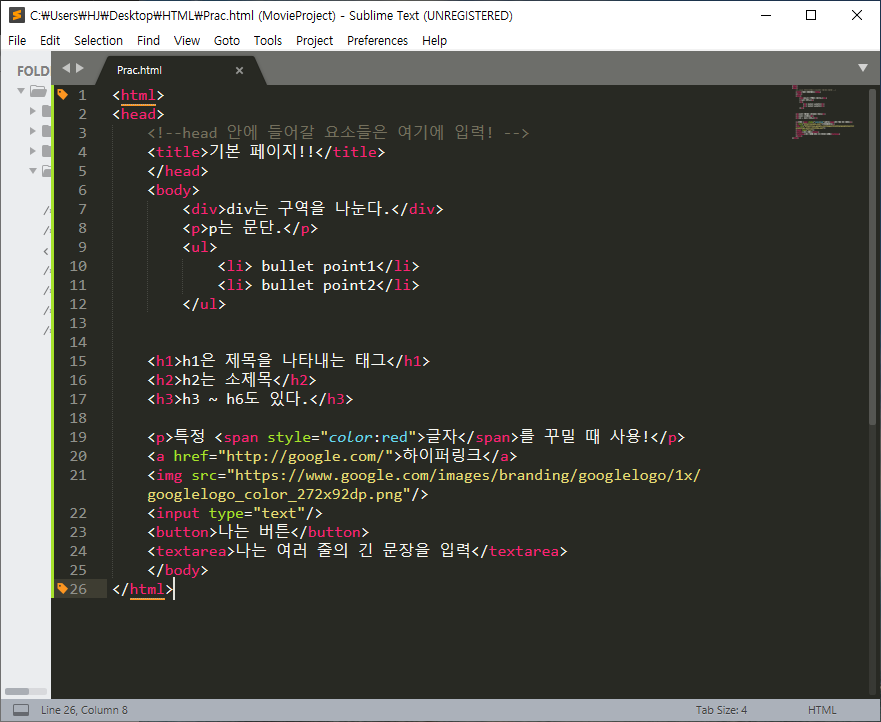The width and height of the screenshot is (881, 722).
Task: Click the closing </html> tag
Action: [x=143, y=589]
